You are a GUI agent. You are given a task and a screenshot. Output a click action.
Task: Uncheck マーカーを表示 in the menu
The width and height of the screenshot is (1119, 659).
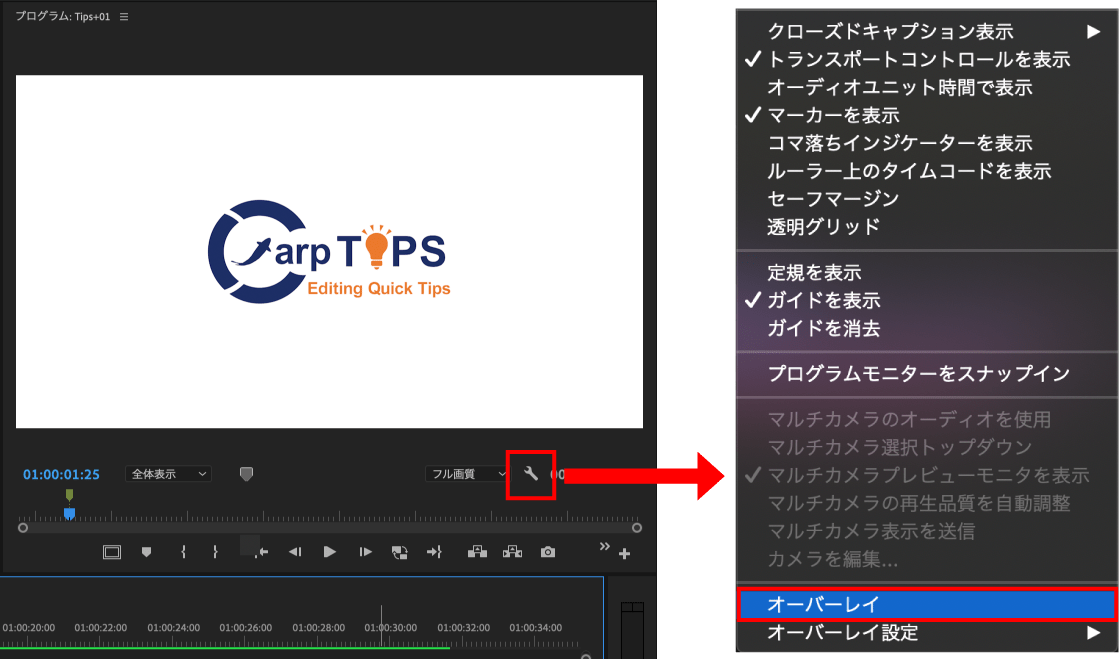[926, 115]
